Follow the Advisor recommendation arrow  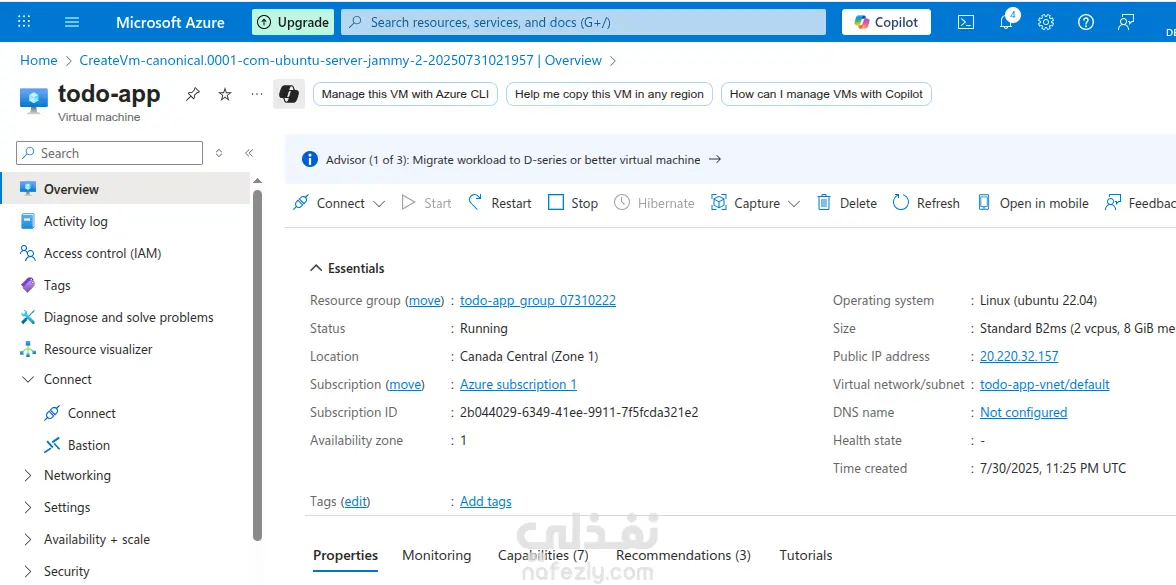(x=715, y=160)
